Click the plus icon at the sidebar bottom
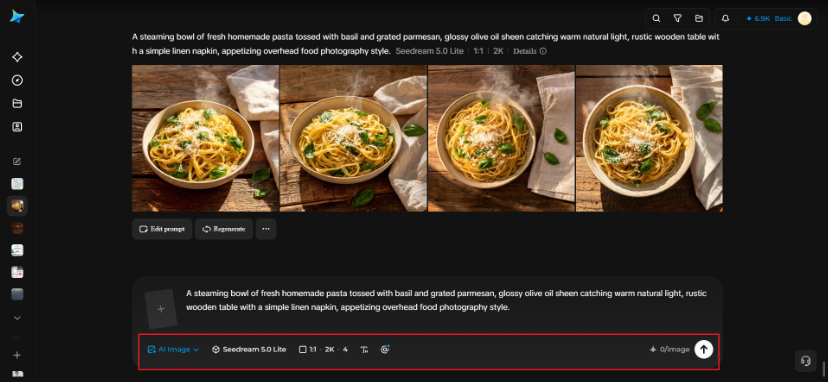 point(17,355)
